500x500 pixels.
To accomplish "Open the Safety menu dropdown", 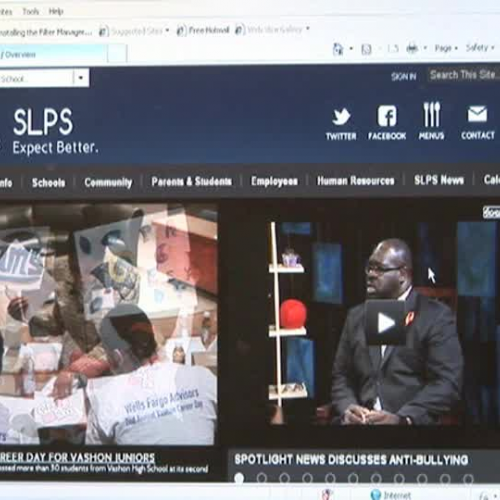I will coord(480,48).
